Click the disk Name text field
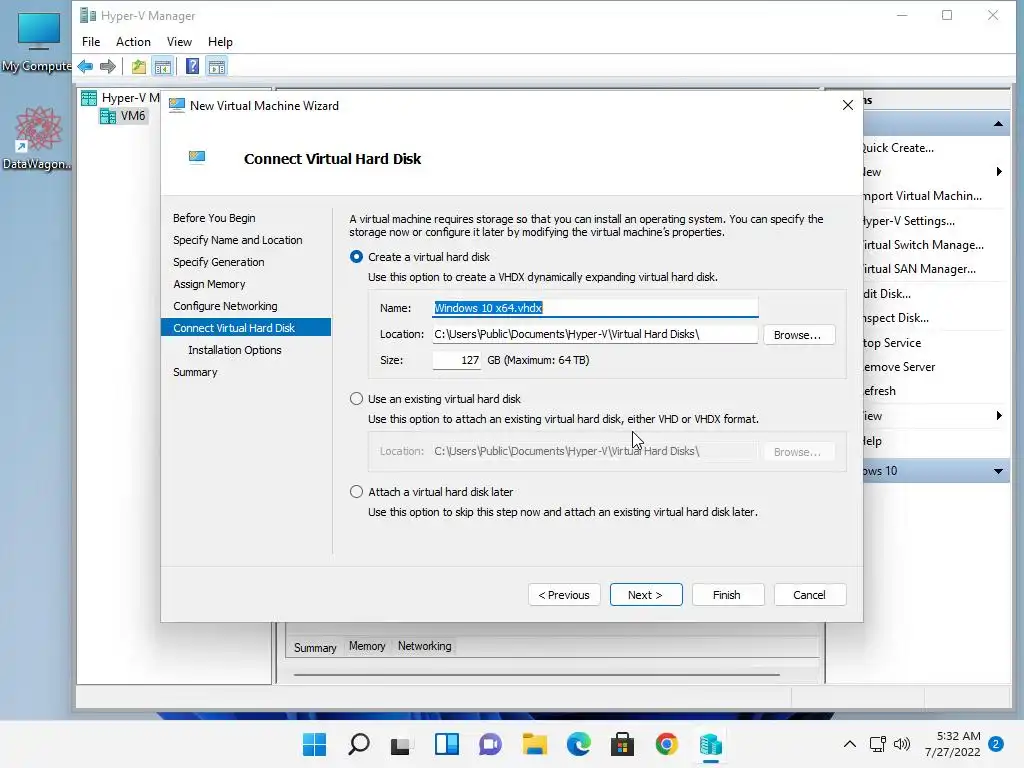Viewport: 1024px width, 768px height. [x=595, y=308]
